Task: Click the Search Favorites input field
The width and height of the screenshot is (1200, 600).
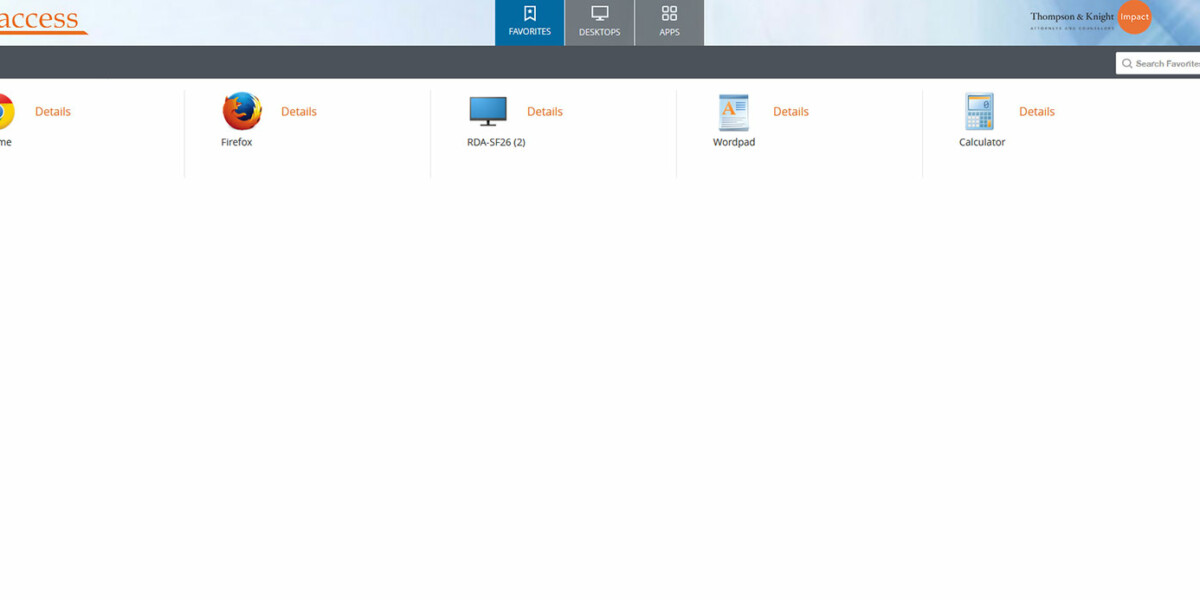Action: [x=1170, y=63]
